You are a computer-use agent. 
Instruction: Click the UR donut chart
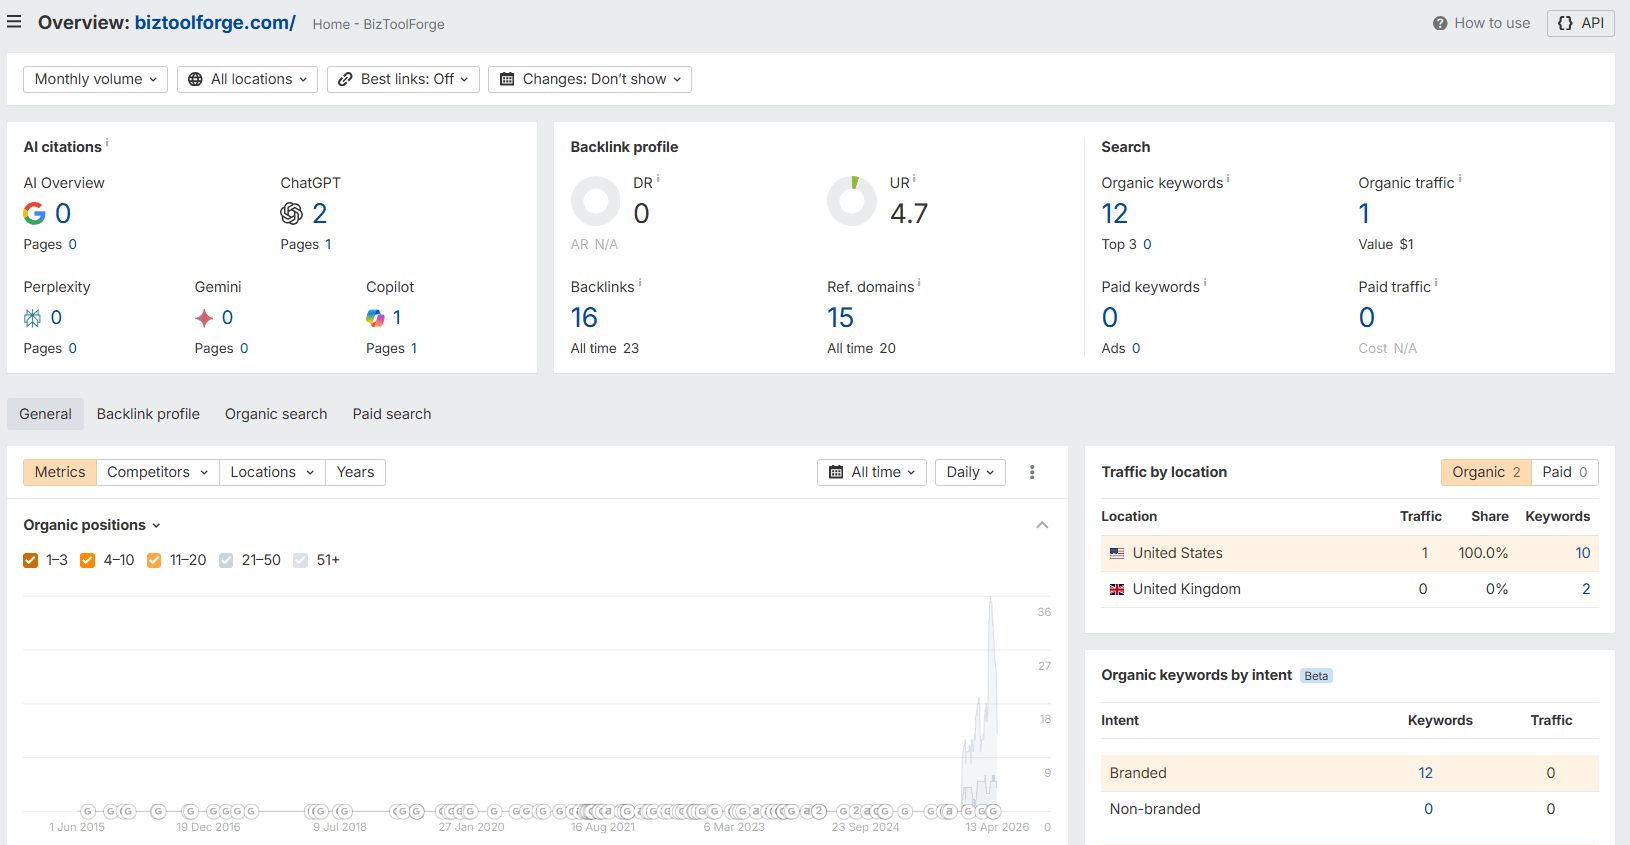tap(852, 201)
